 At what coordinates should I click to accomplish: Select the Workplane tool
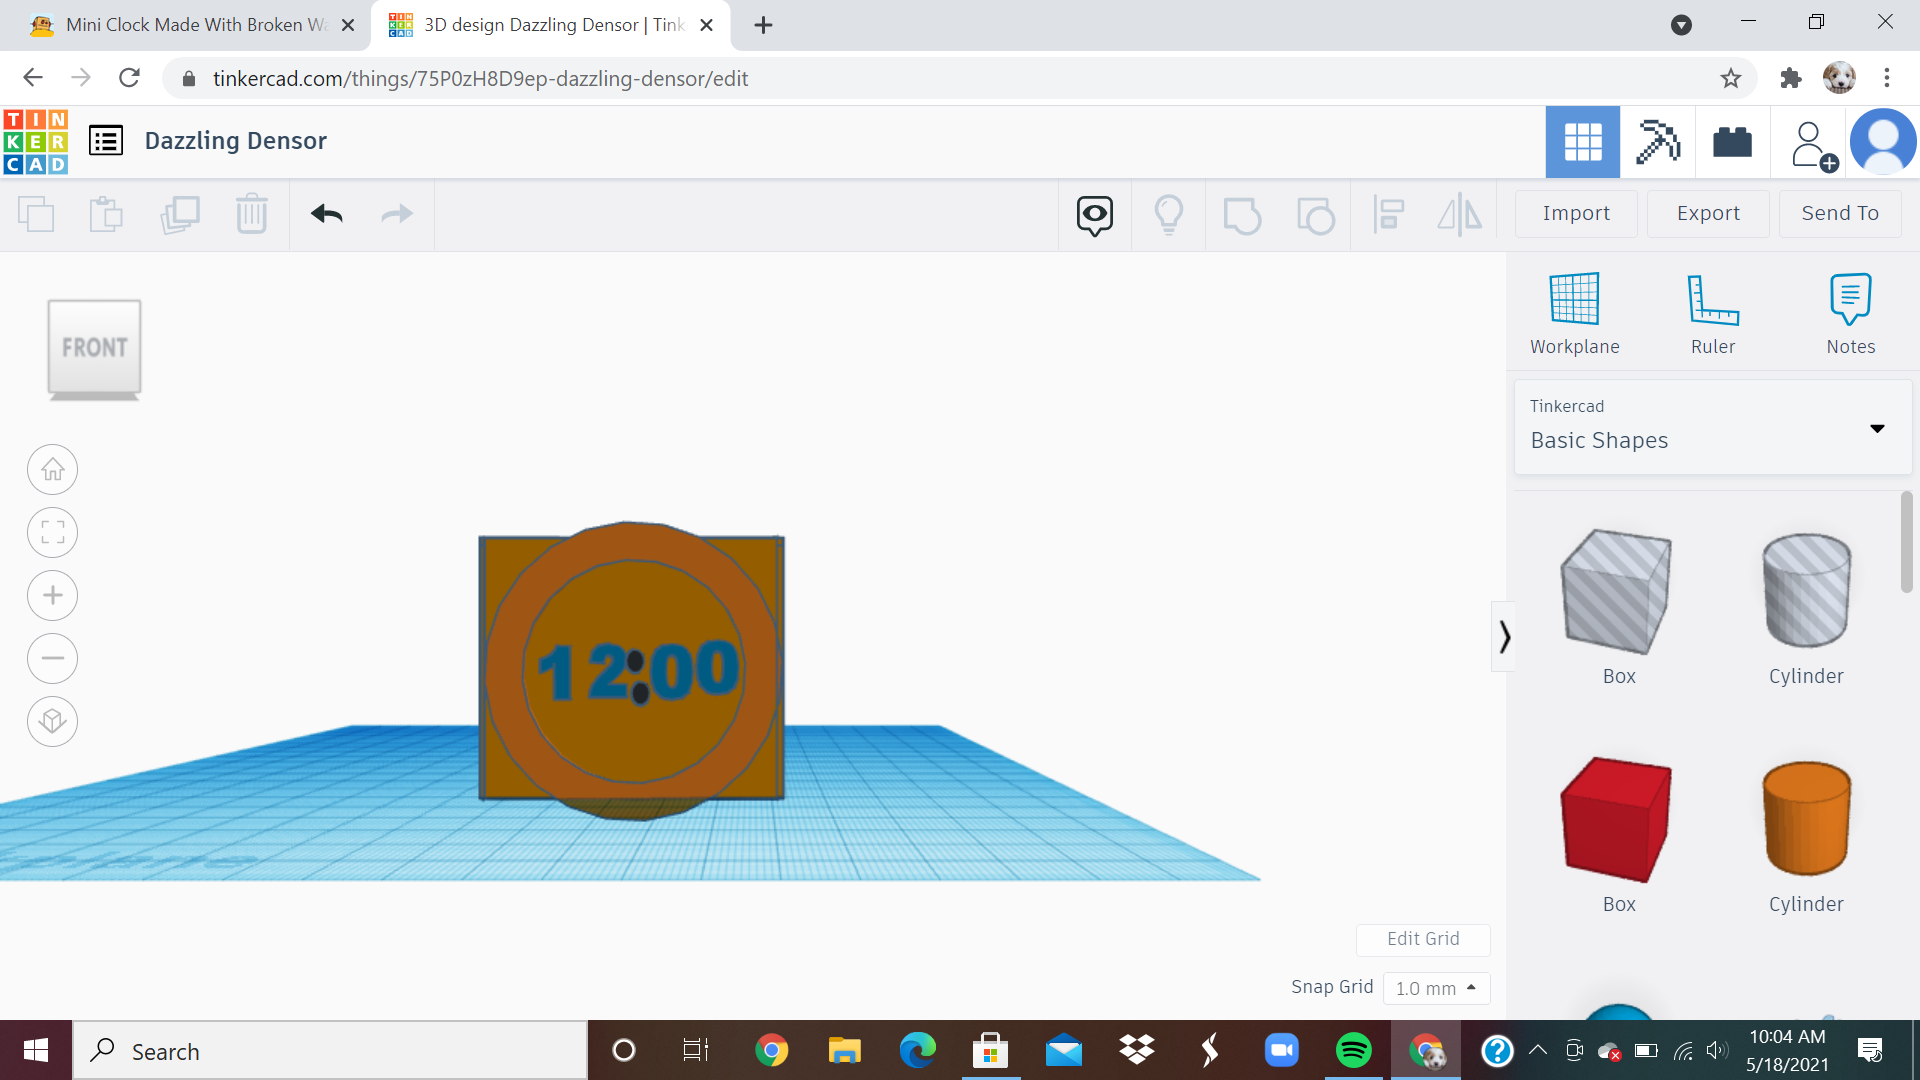coord(1575,310)
